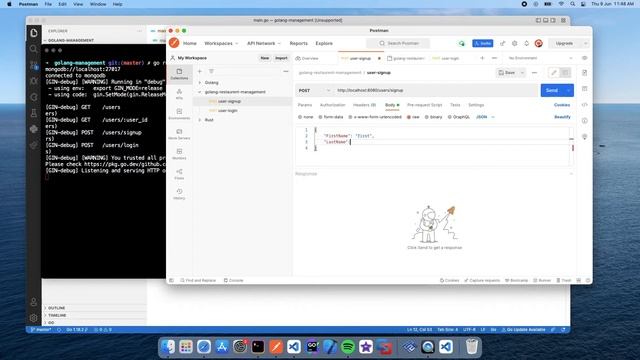Open the Workspaces dropdown
Screen dimensions: 640x360
tap(221, 43)
